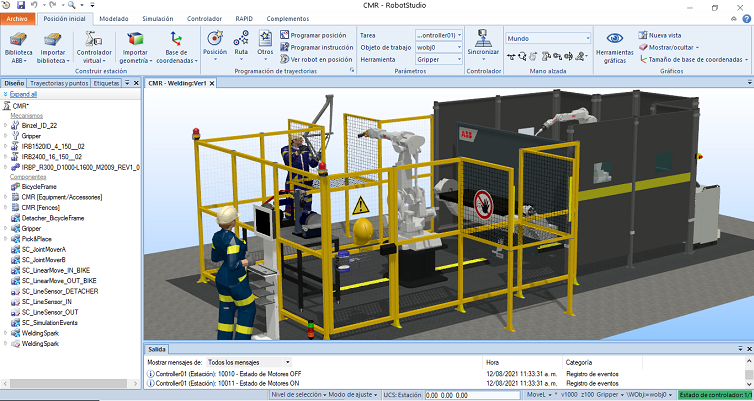Open the Posición target tool

click(x=215, y=46)
